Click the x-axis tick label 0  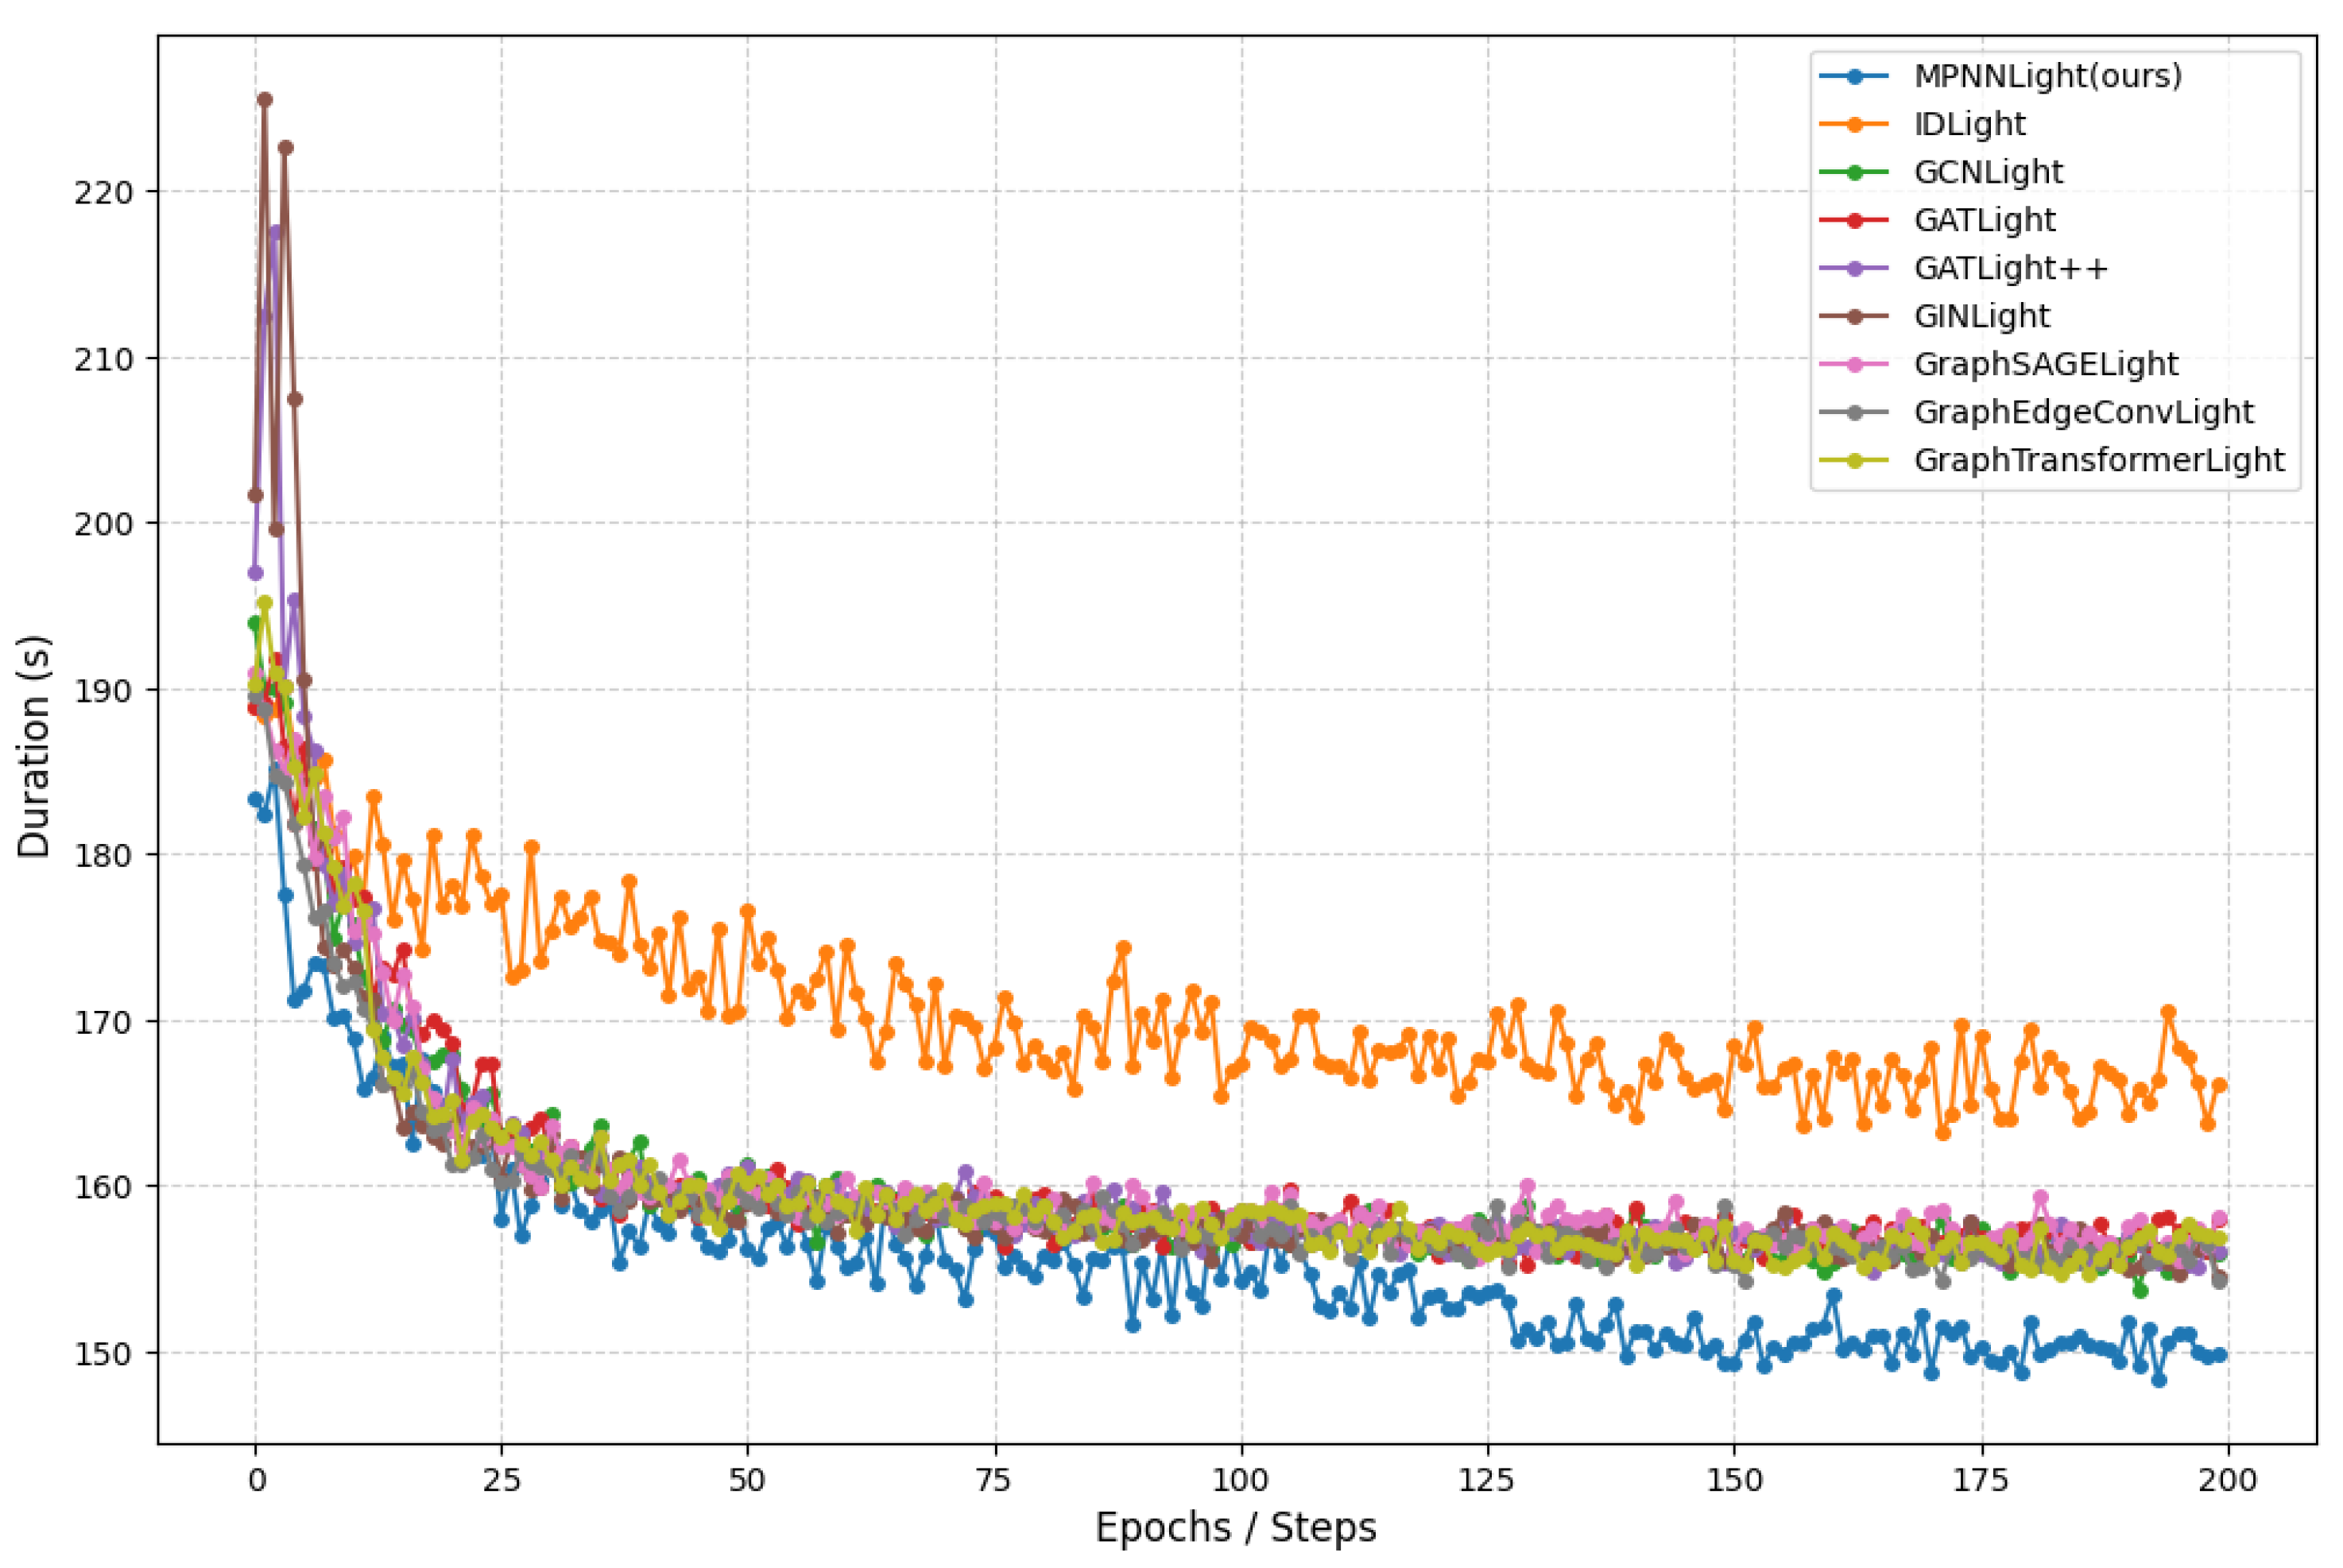point(256,1480)
